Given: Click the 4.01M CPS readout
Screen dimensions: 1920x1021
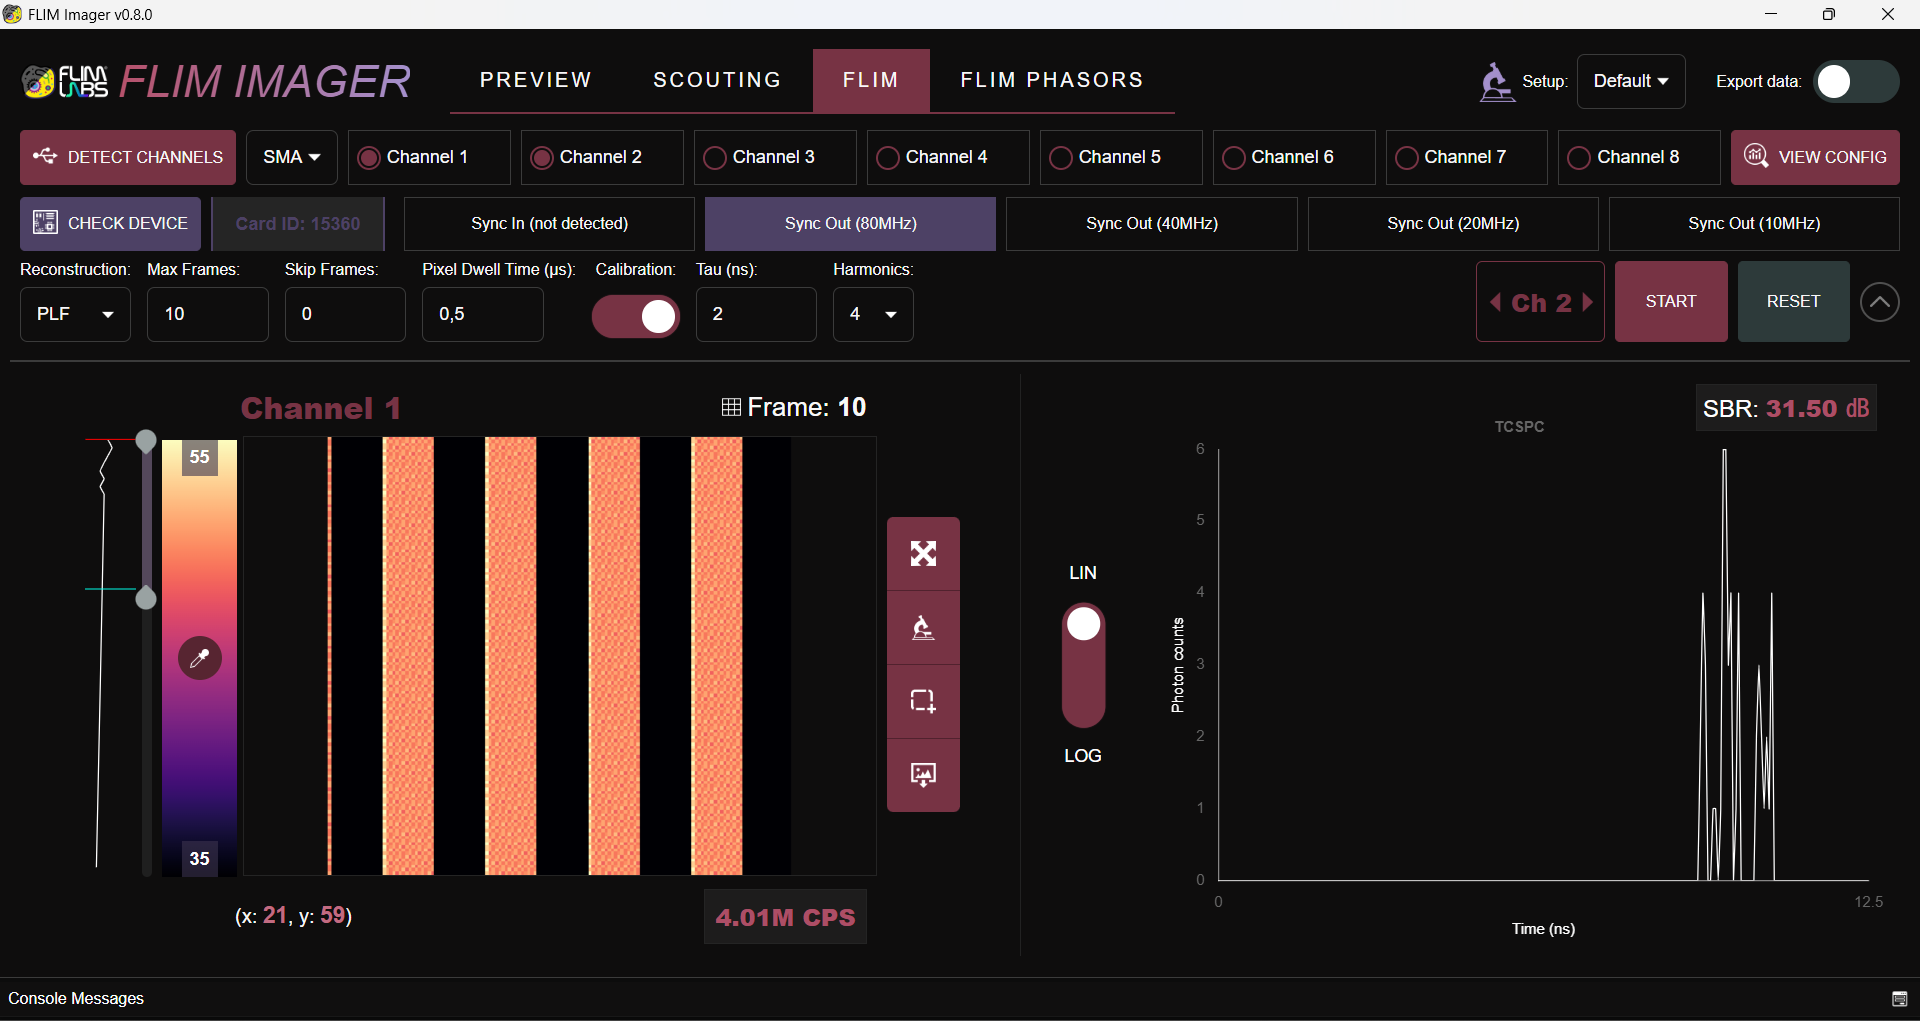Looking at the screenshot, I should tap(785, 917).
